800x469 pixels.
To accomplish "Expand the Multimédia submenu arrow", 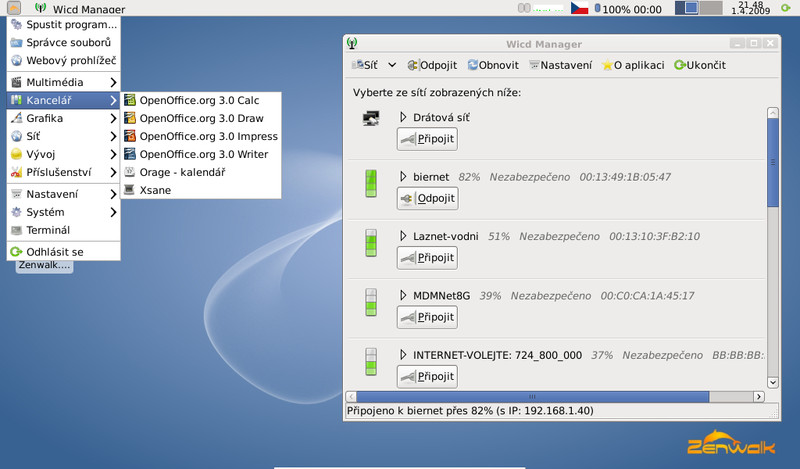I will [113, 82].
